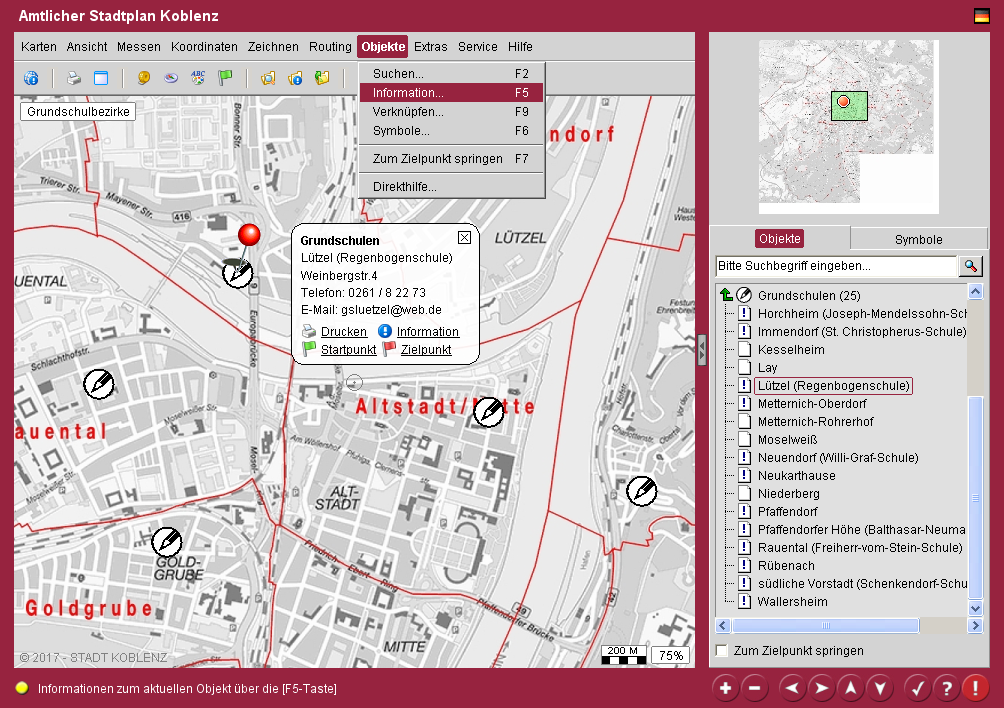
Task: Collapse the side panel with the splitter handle
Action: coord(701,350)
